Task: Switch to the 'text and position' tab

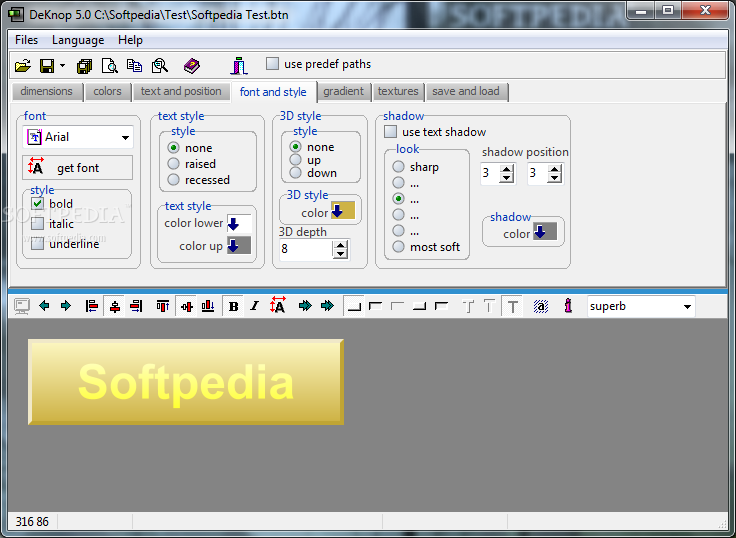Action: click(x=181, y=92)
